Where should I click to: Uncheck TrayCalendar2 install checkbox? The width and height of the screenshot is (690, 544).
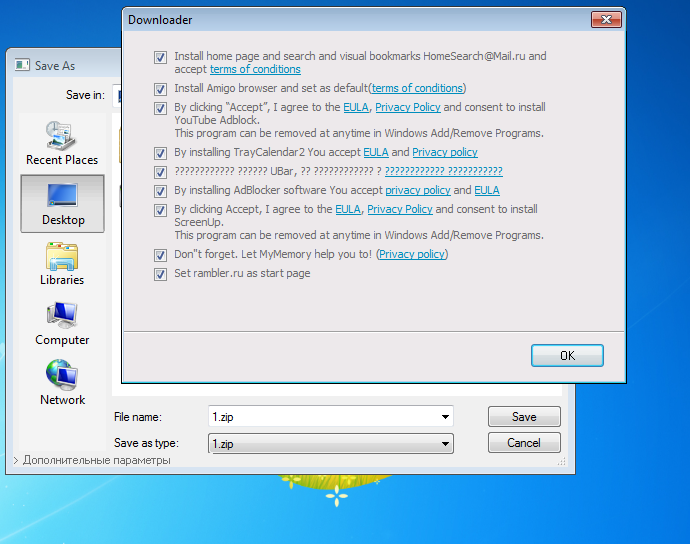tap(160, 153)
